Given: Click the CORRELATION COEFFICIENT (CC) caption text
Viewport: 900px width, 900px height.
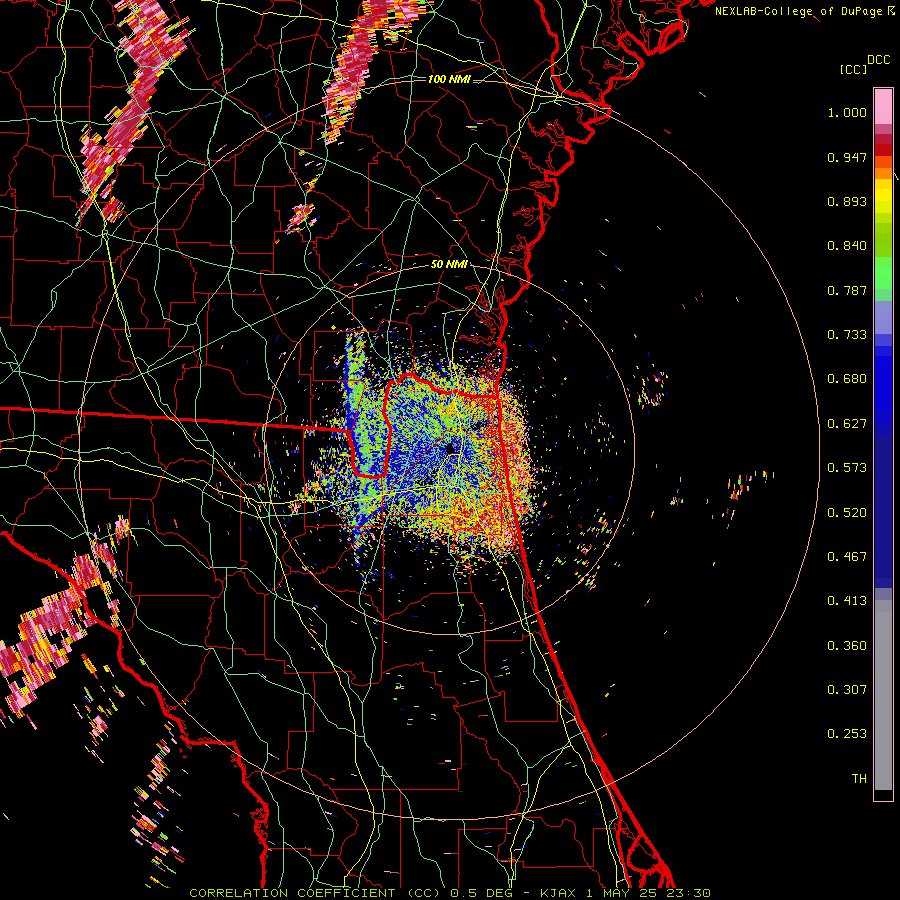Looking at the screenshot, I should (315, 893).
